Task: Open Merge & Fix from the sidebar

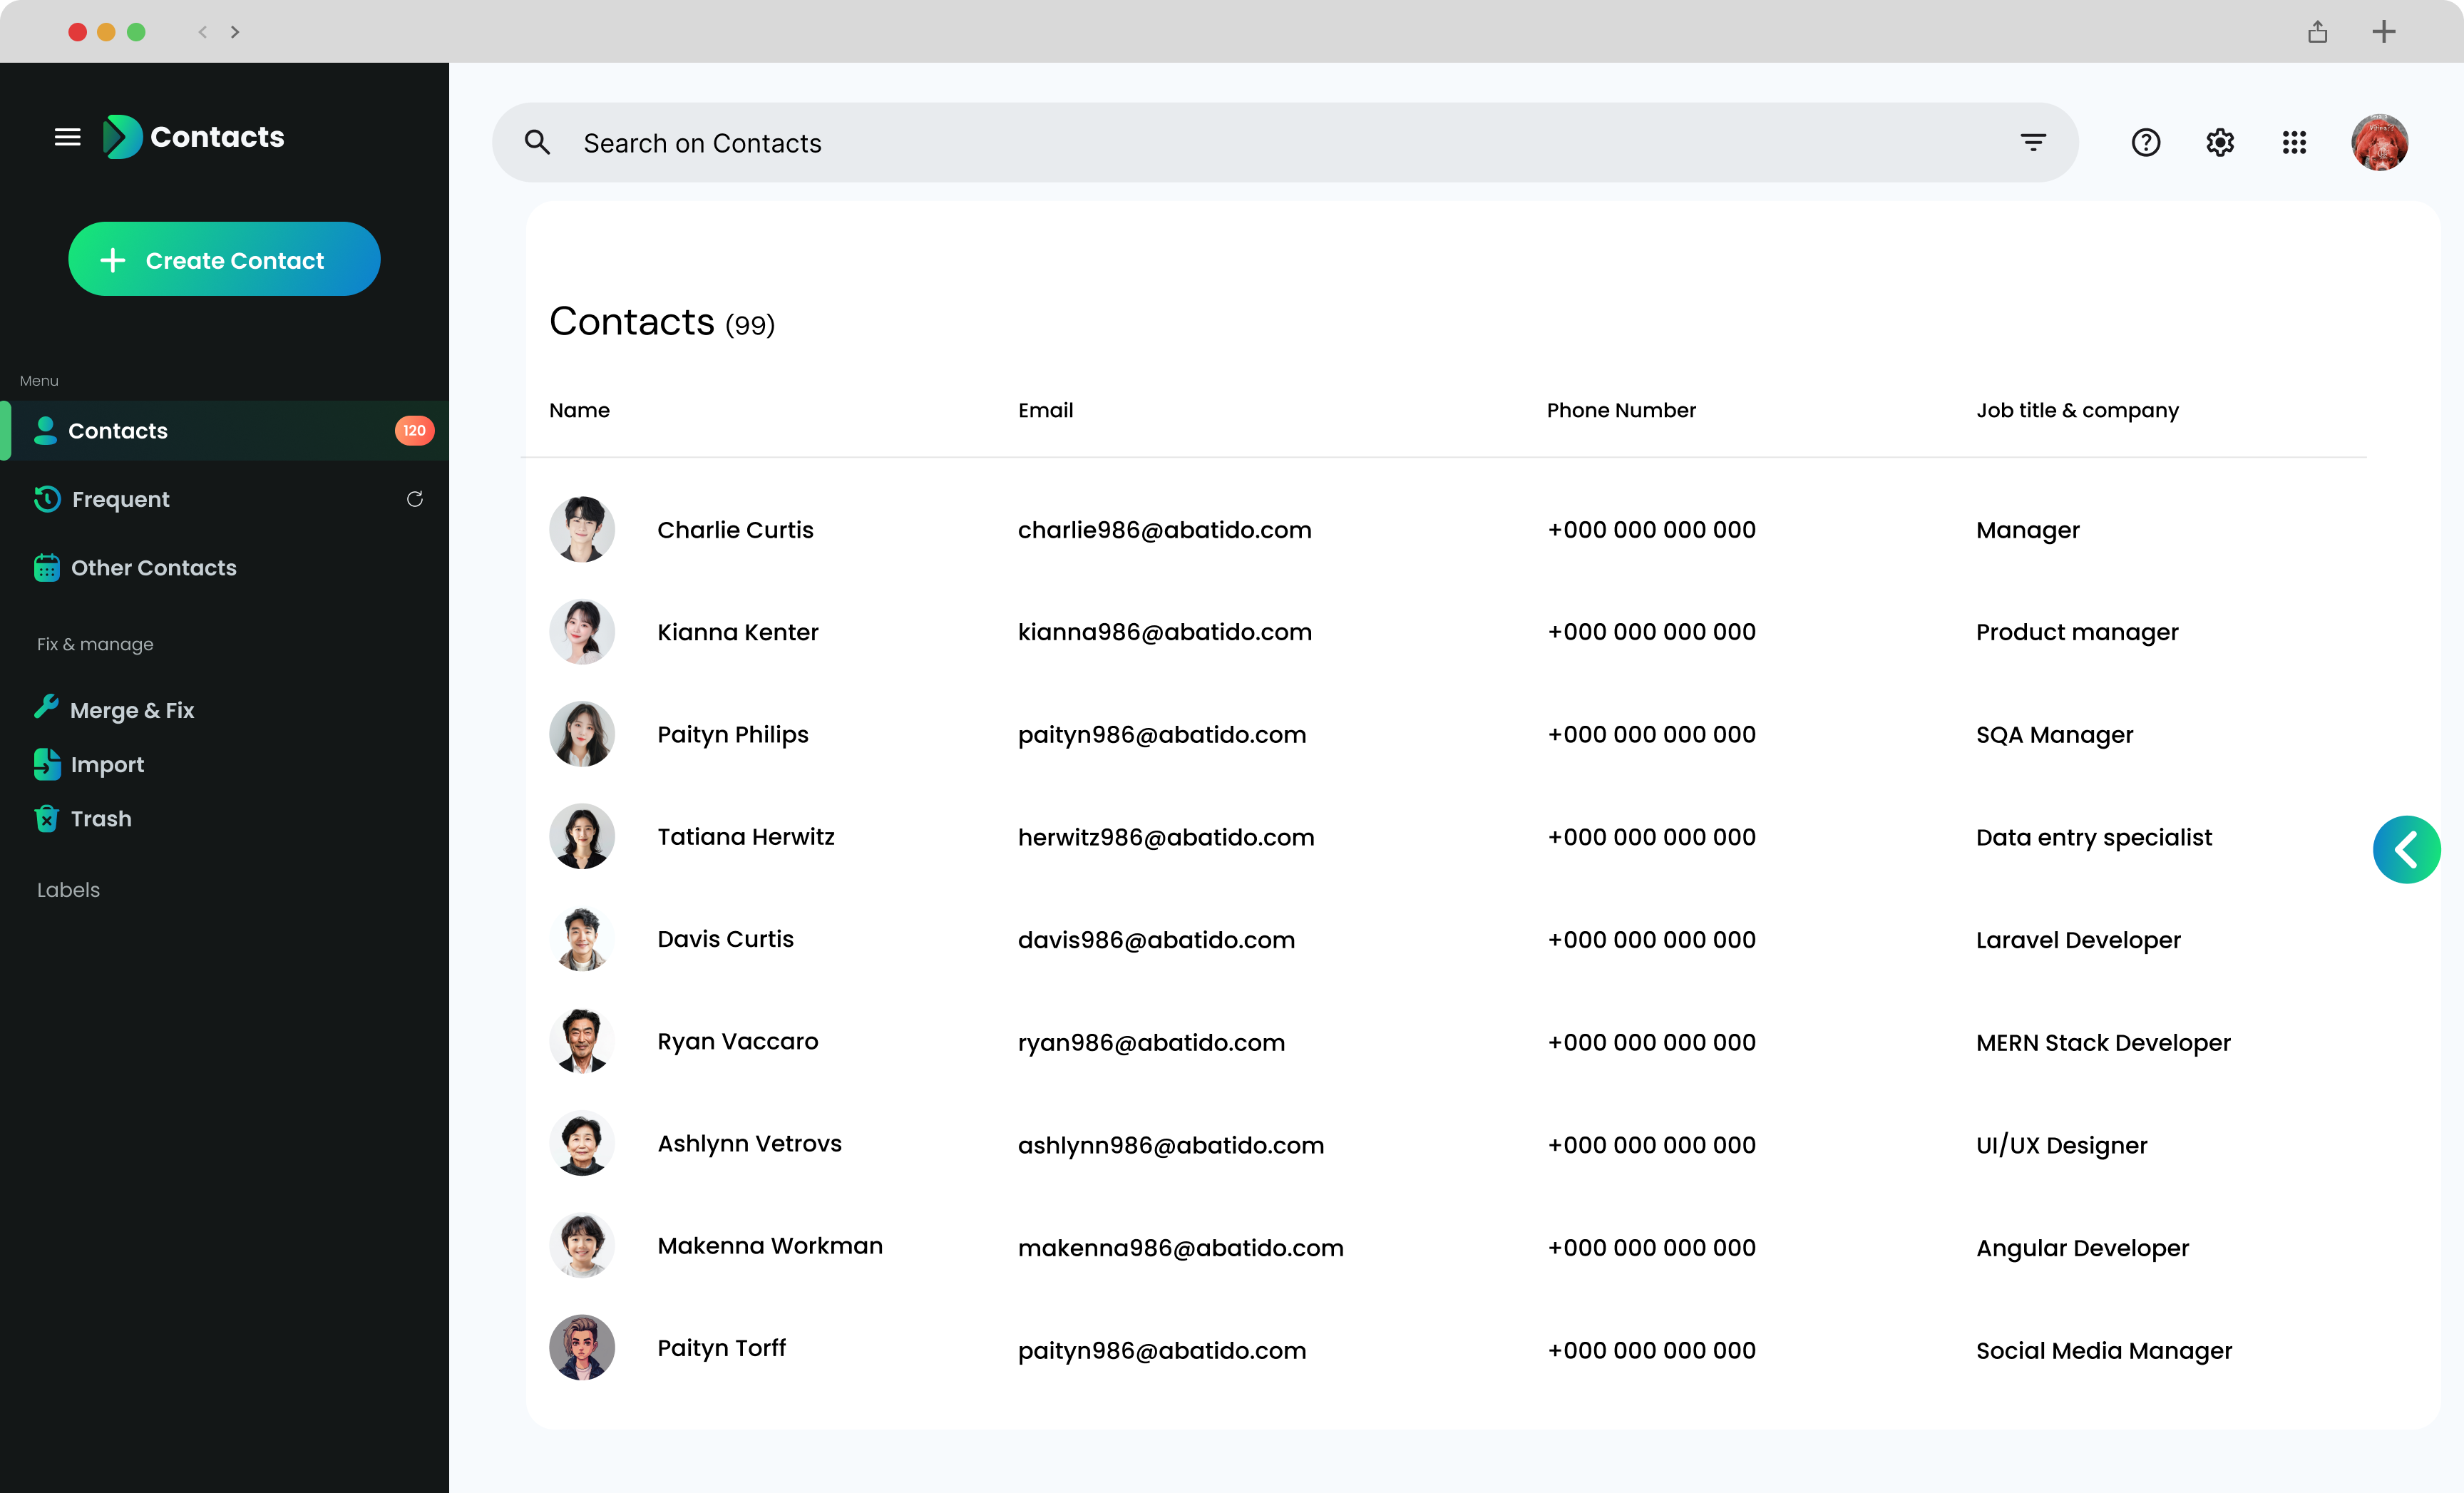Action: click(132, 709)
